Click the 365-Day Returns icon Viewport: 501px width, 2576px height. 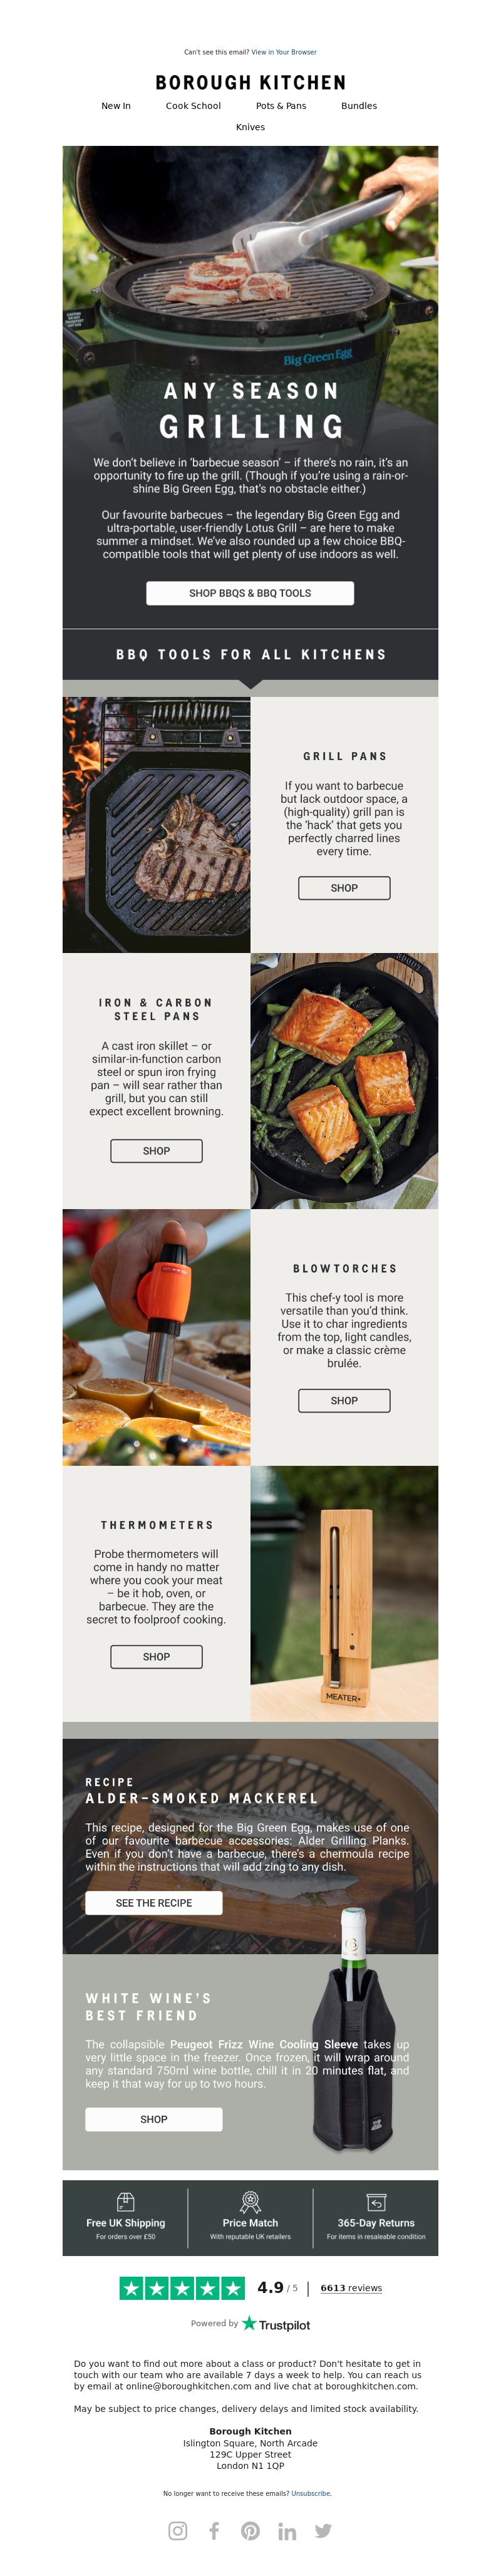point(376,2201)
